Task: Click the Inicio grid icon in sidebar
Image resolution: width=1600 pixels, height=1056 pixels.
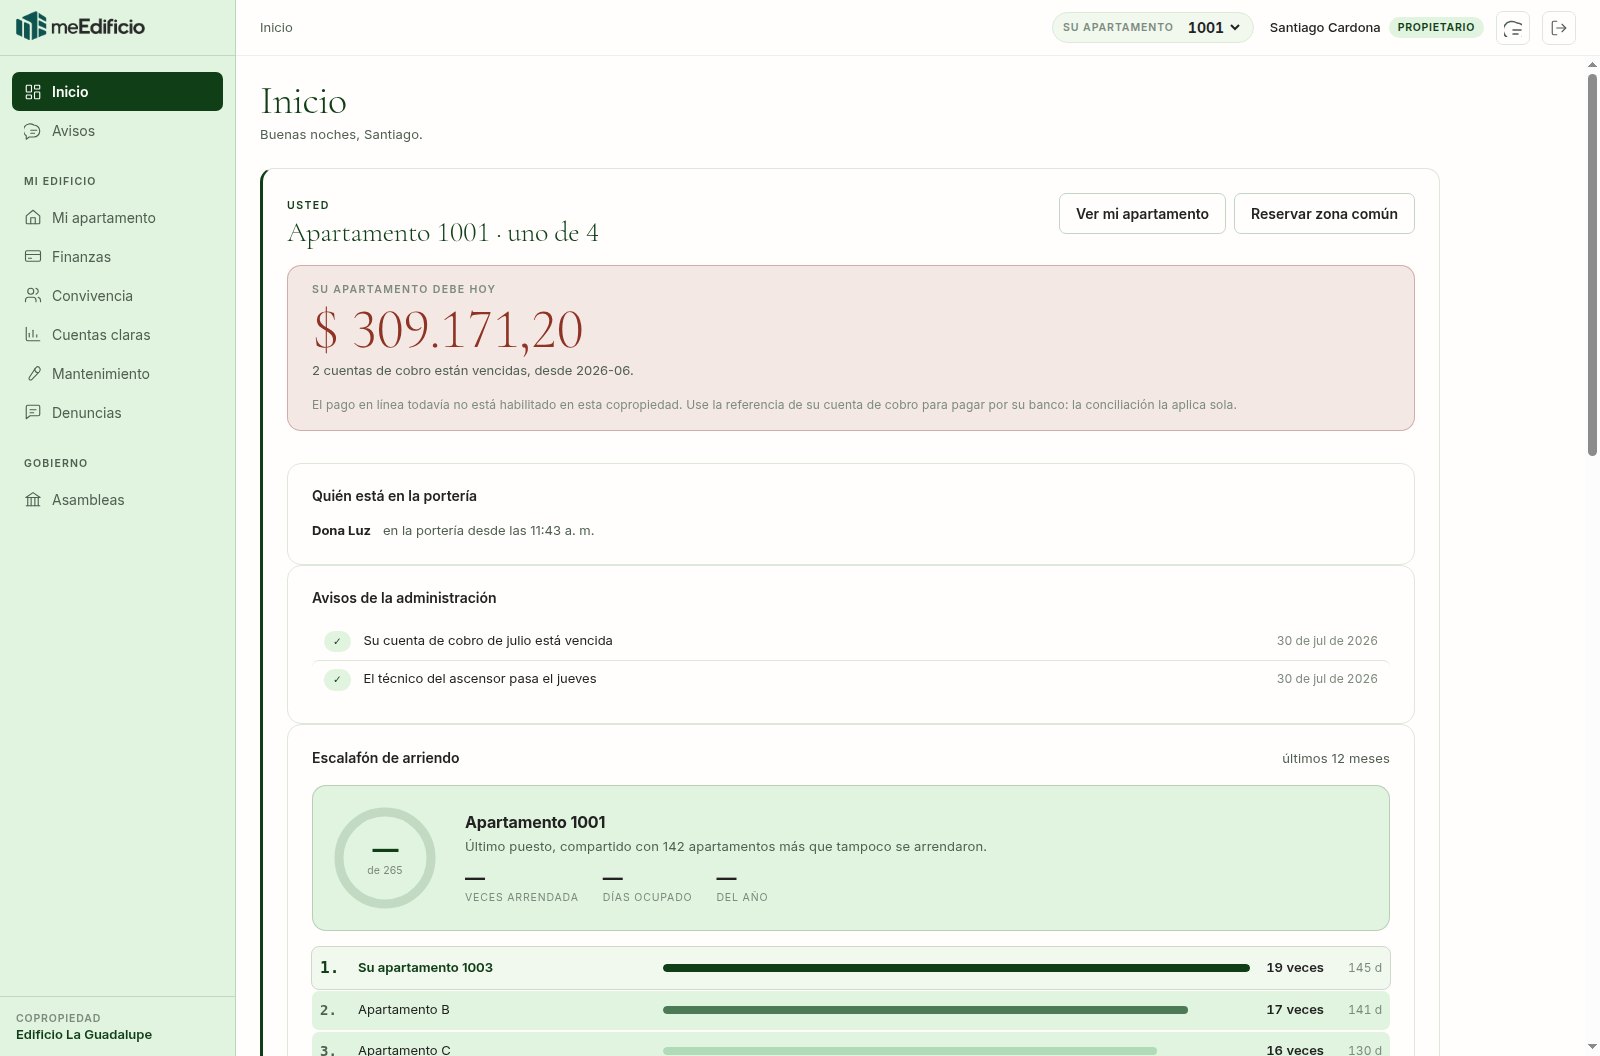Action: click(33, 92)
